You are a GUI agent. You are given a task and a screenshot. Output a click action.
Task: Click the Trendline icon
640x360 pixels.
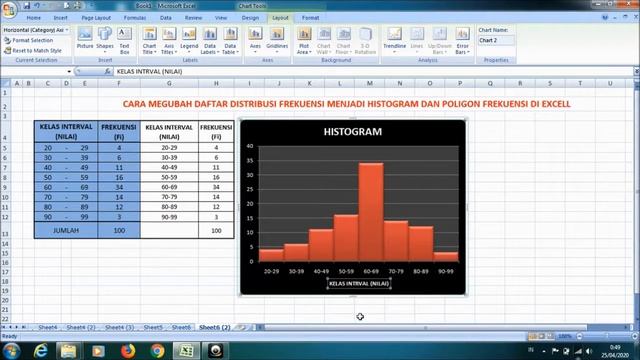tap(394, 40)
